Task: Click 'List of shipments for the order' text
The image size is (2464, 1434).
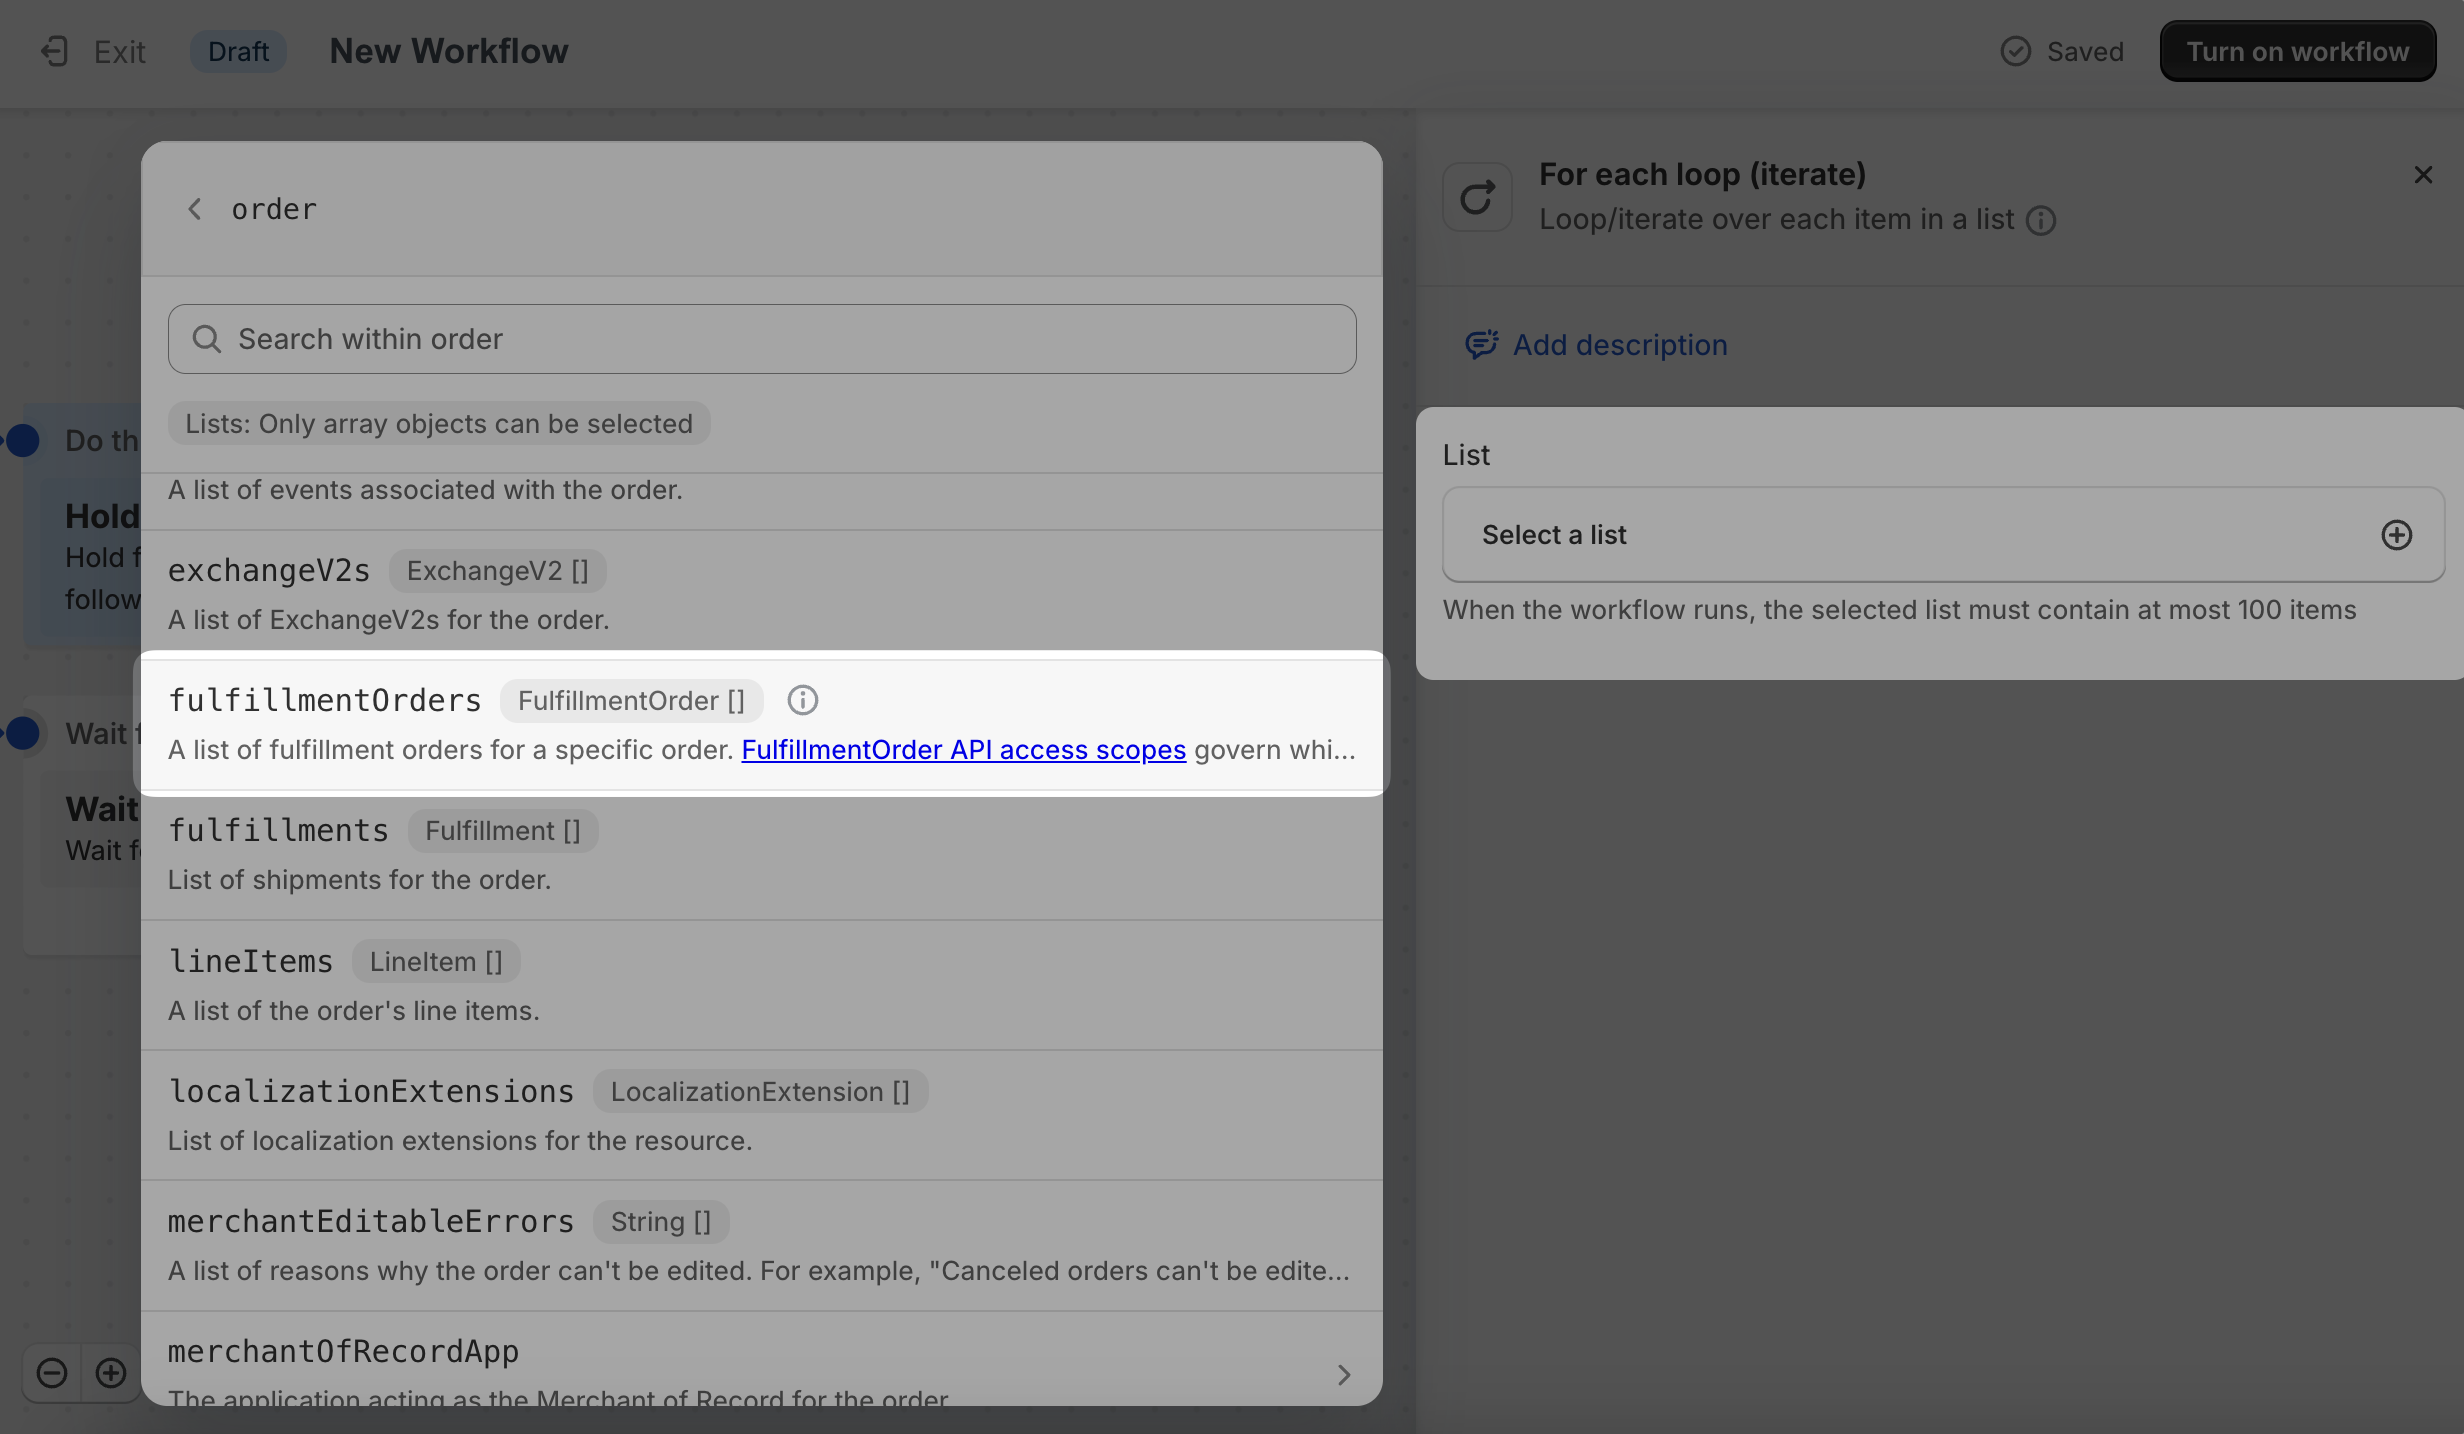Action: [359, 880]
